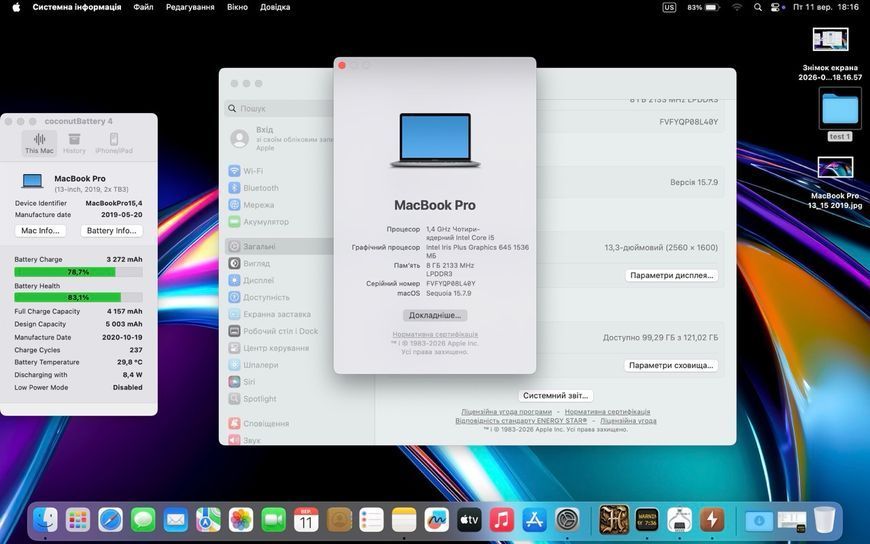Select Bluetooth in System Settings sidebar
The height and width of the screenshot is (544, 870).
(280, 188)
